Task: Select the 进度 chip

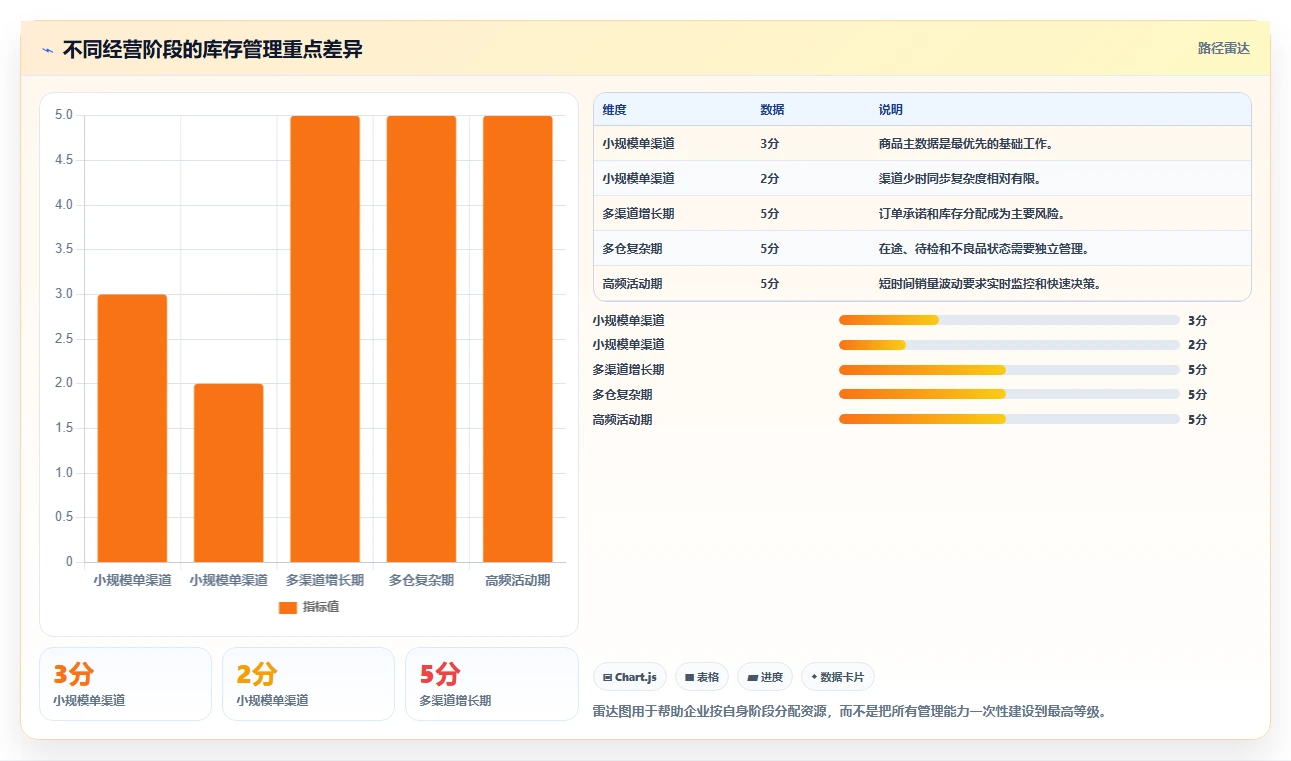Action: pyautogui.click(x=765, y=677)
